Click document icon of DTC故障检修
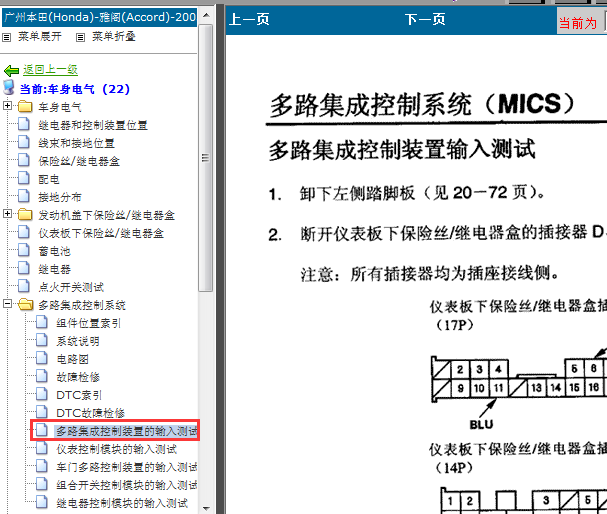 point(42,412)
